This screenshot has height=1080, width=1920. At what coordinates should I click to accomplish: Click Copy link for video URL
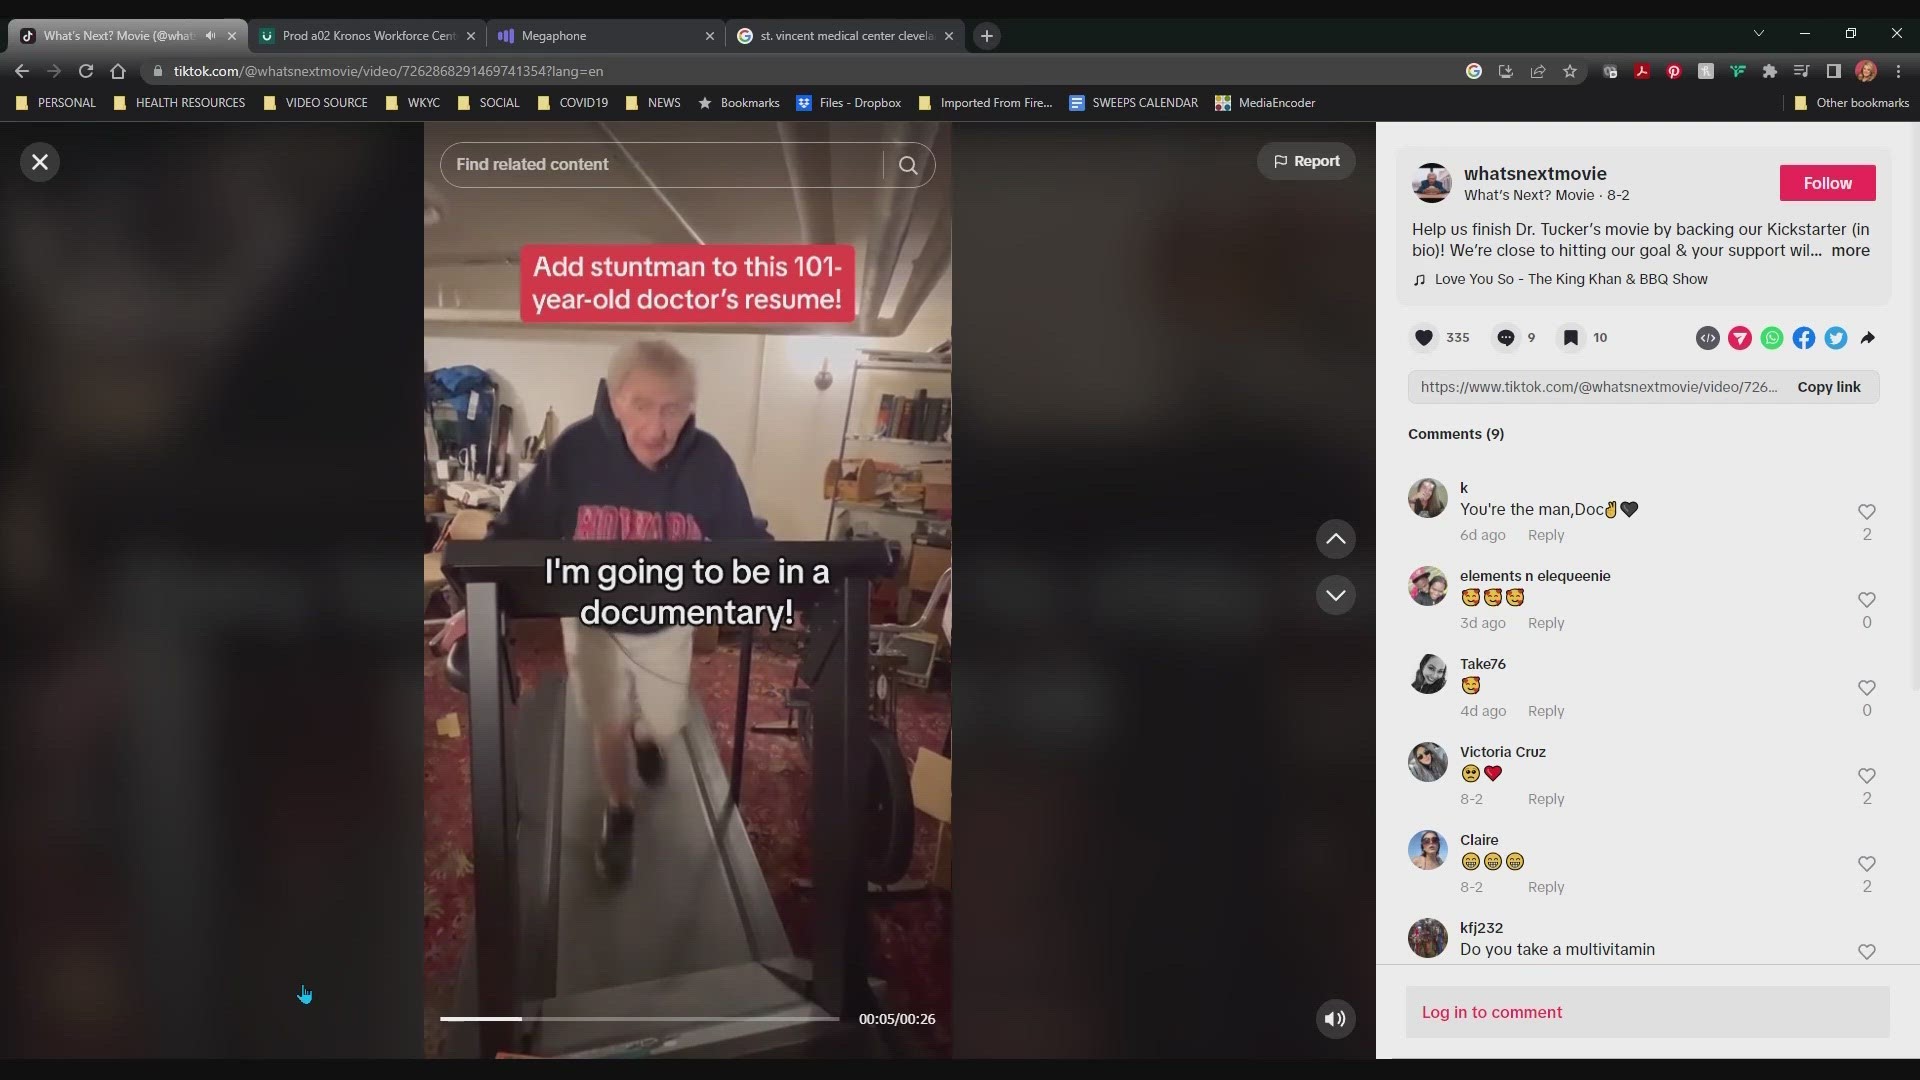(x=1829, y=386)
